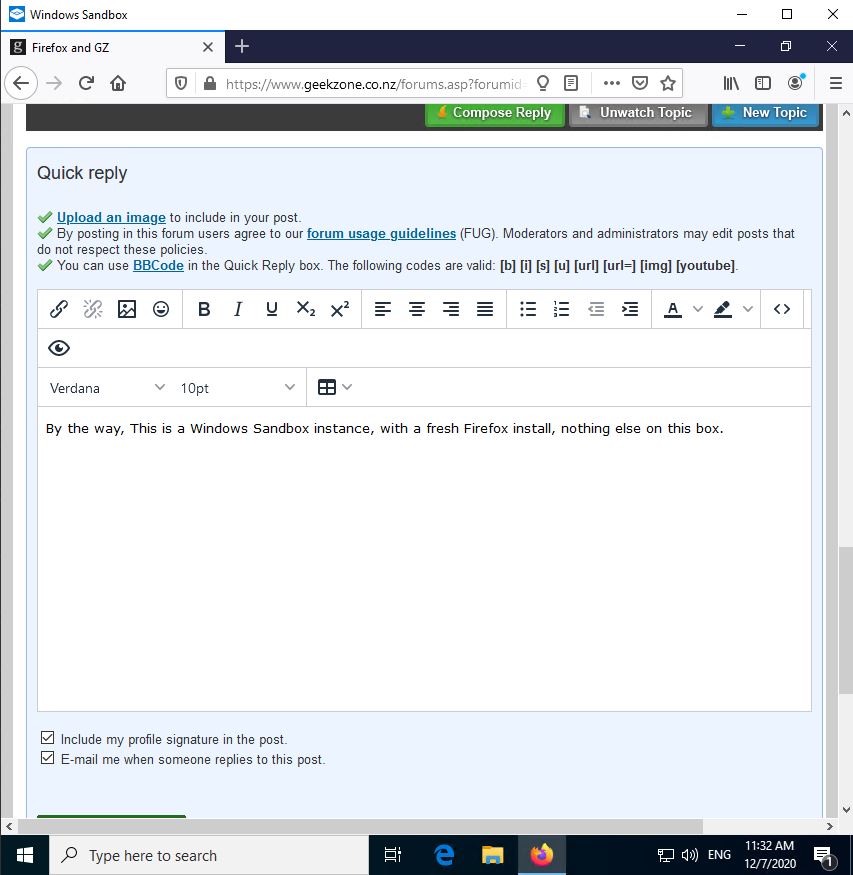853x875 pixels.
Task: Open a new browser tab
Action: 242,47
